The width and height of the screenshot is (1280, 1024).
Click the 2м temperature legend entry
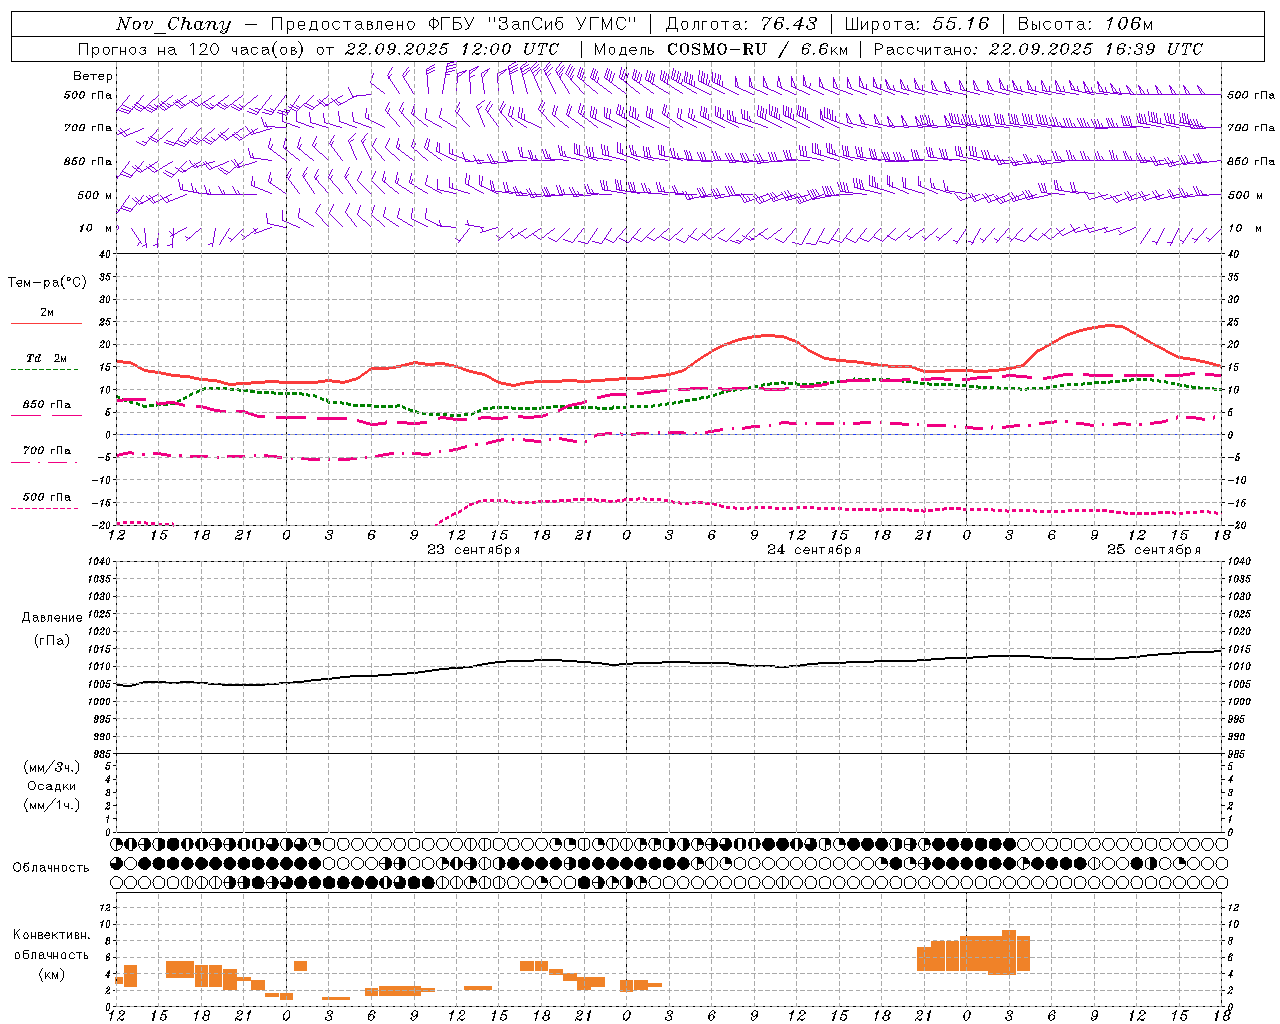[47, 312]
